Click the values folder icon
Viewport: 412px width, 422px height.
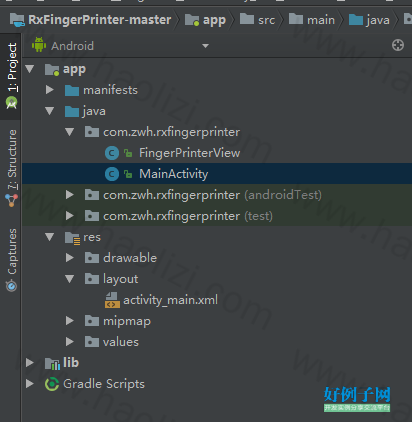click(x=92, y=342)
